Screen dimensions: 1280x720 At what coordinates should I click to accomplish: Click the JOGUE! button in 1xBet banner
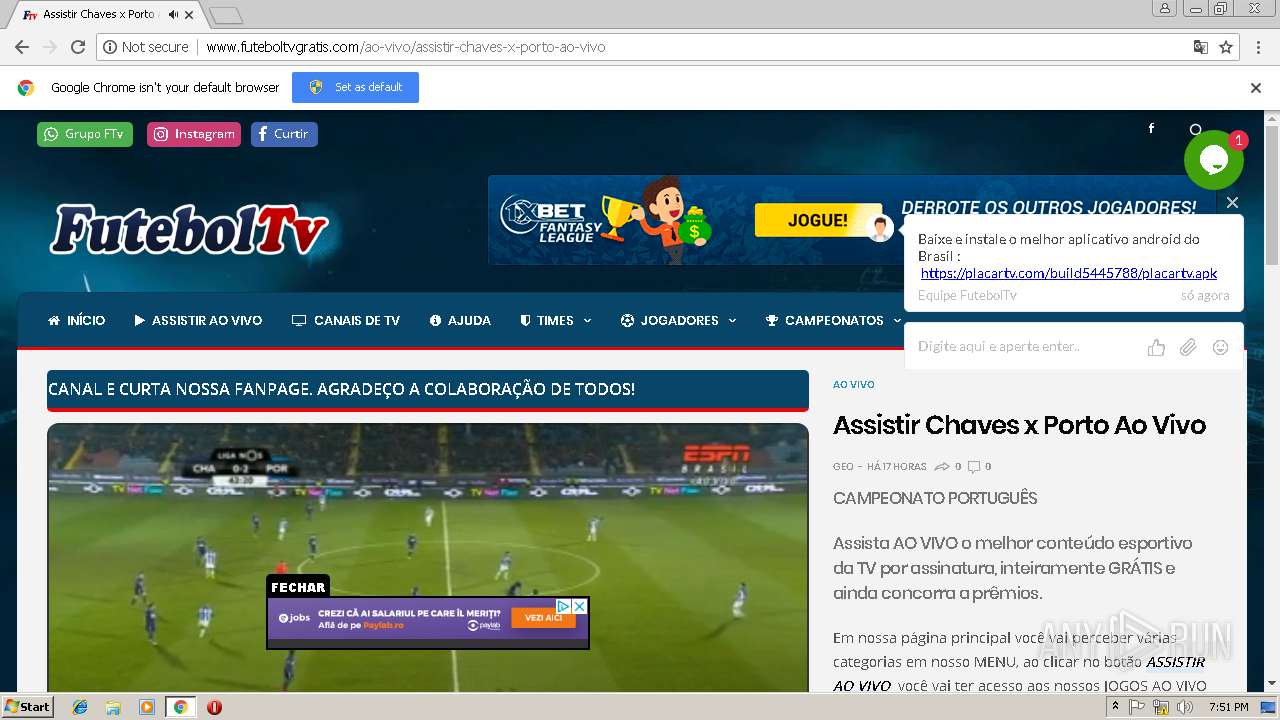(x=818, y=220)
